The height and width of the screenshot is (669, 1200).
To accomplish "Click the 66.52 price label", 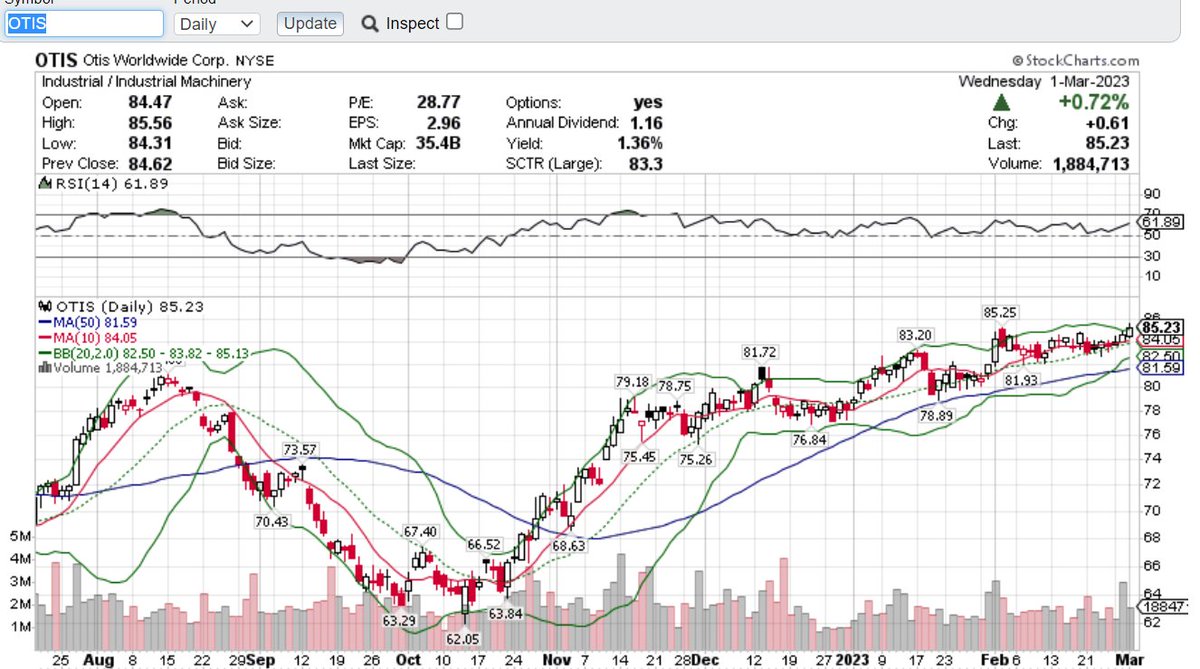I will coord(483,544).
